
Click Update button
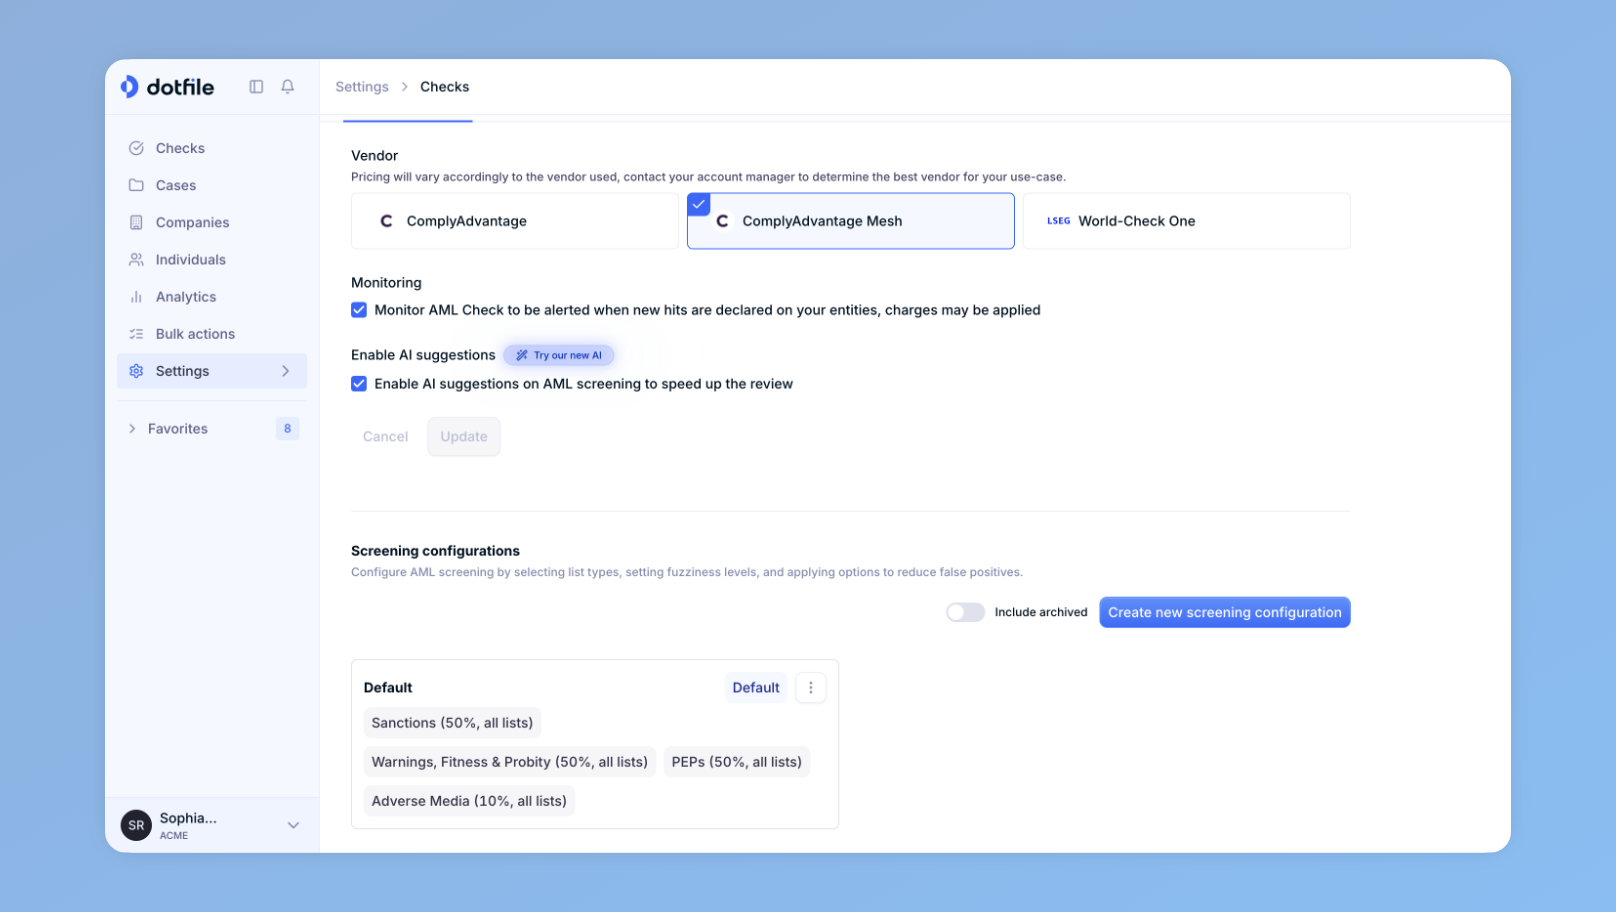pyautogui.click(x=464, y=437)
